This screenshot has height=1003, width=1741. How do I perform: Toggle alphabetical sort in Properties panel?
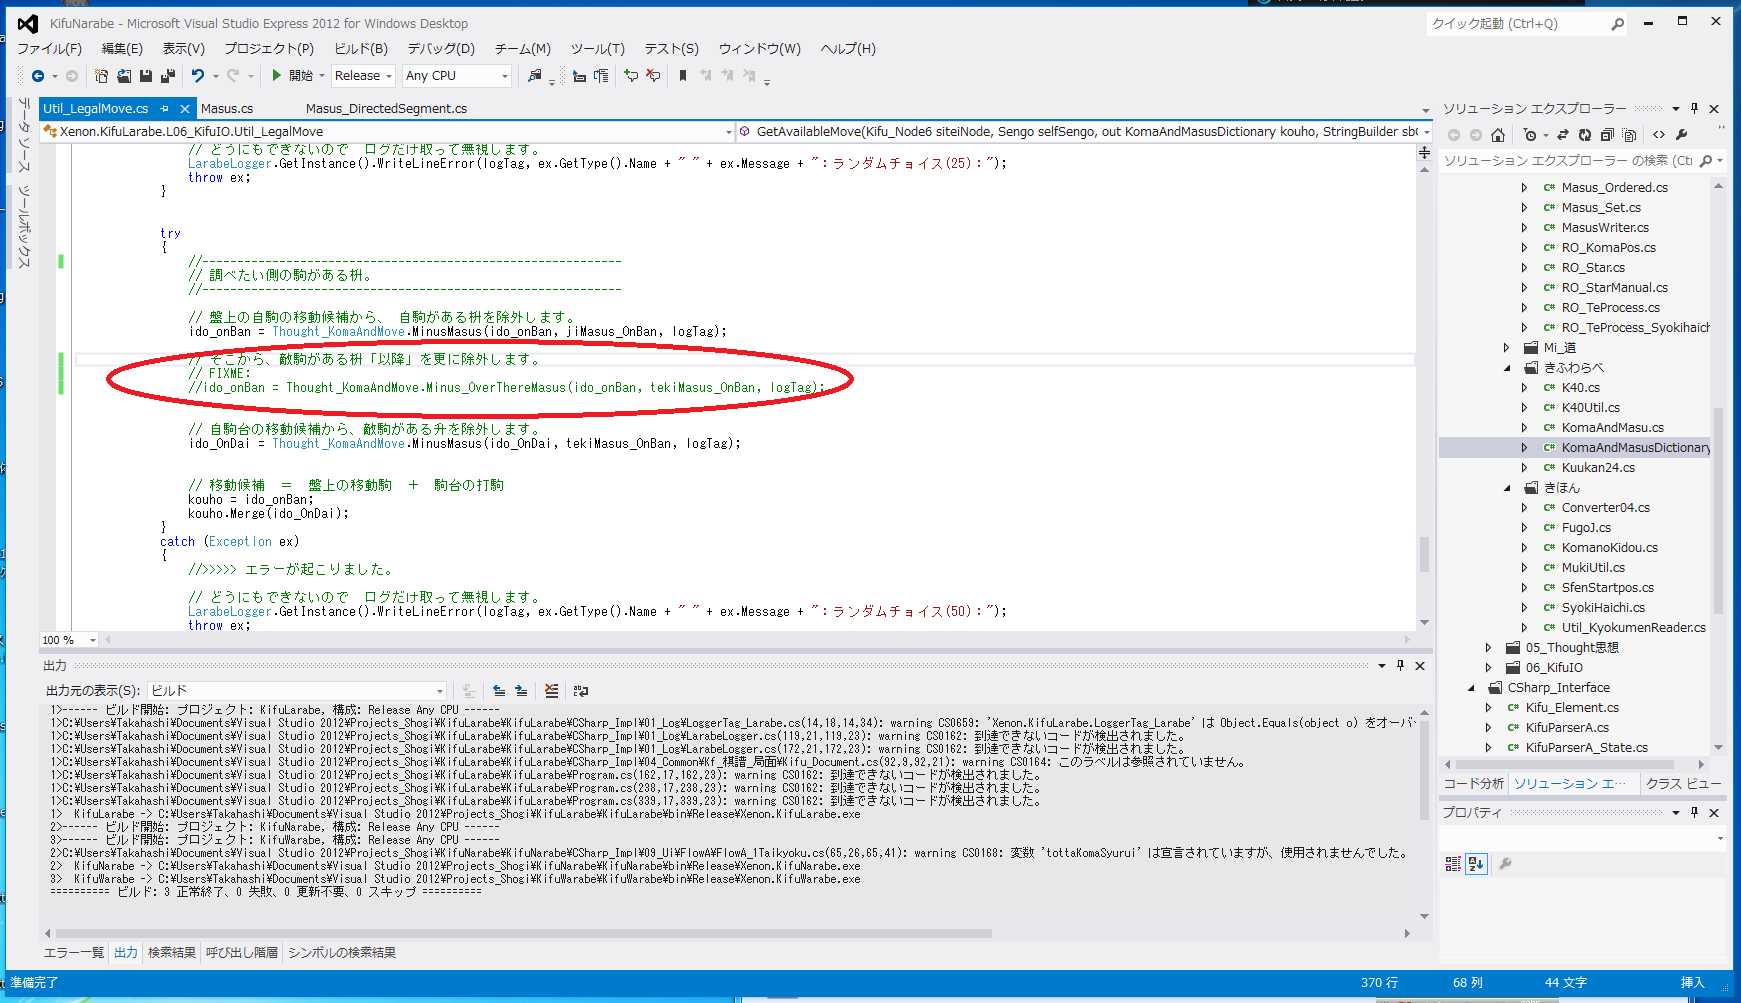tap(1476, 864)
